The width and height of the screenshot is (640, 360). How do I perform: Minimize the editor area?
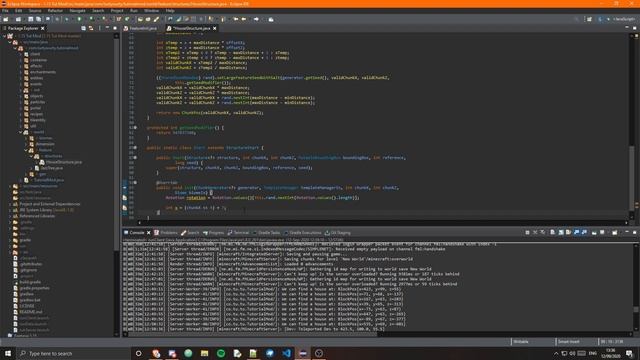[627, 28]
